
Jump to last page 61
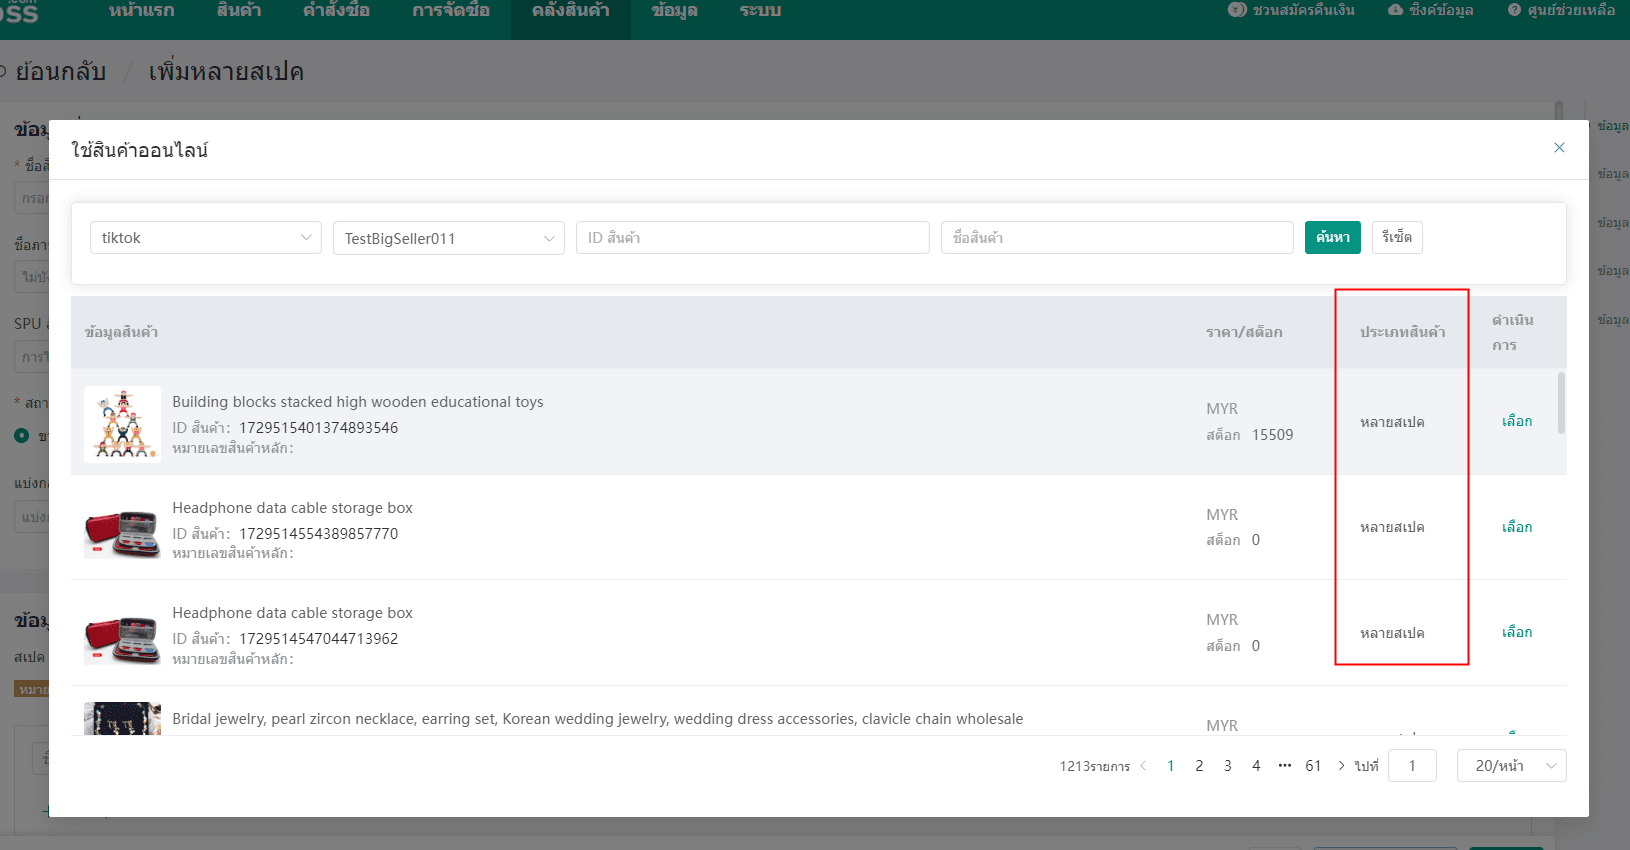click(1313, 766)
